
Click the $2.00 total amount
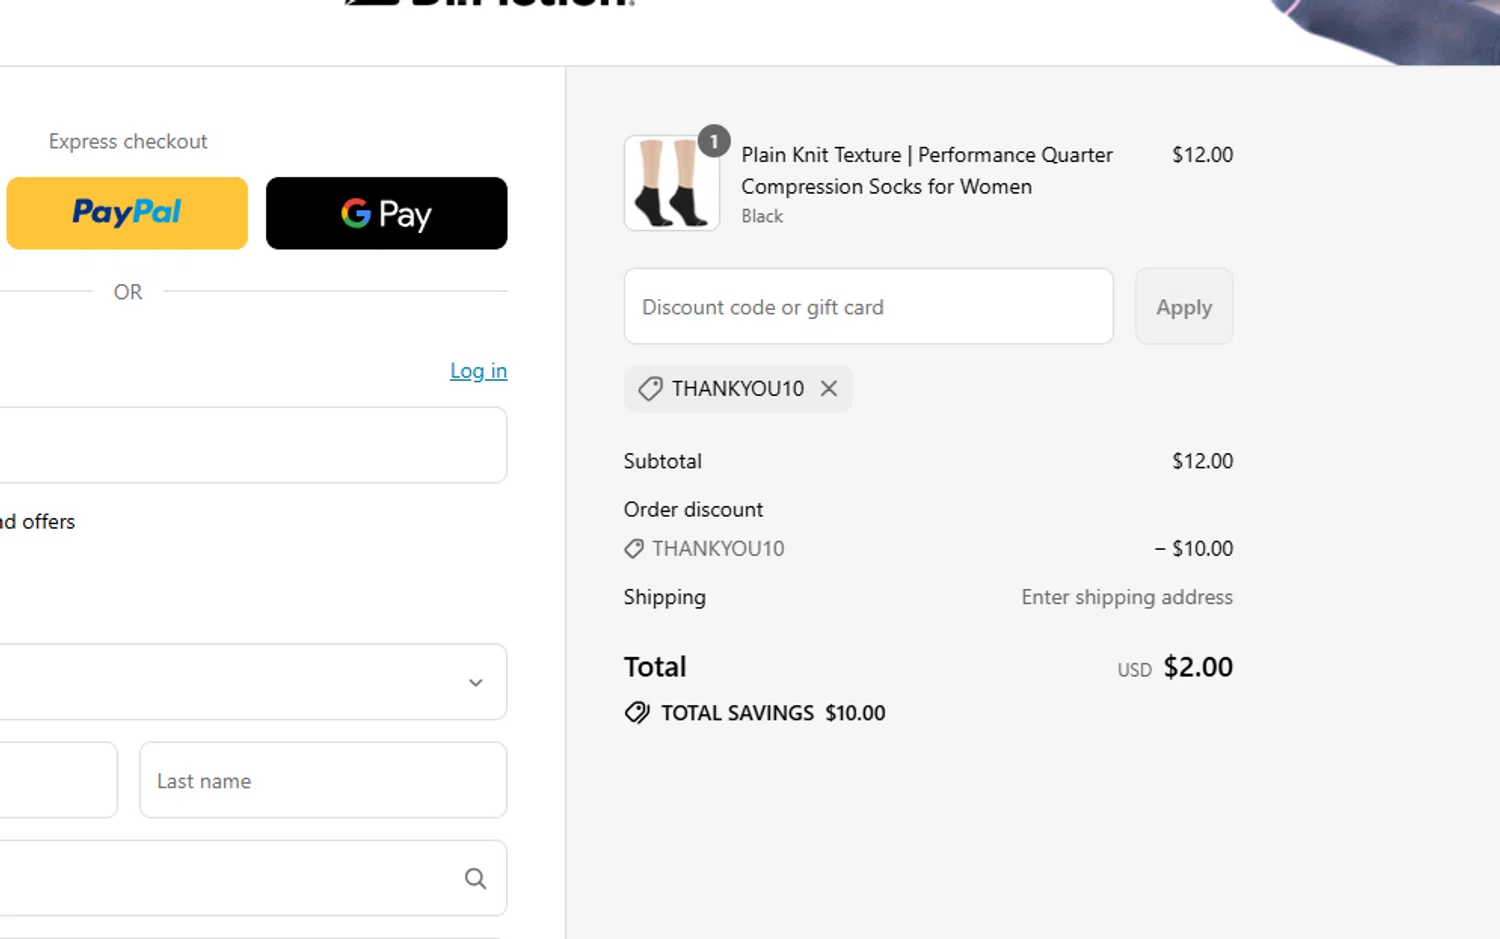1198,667
